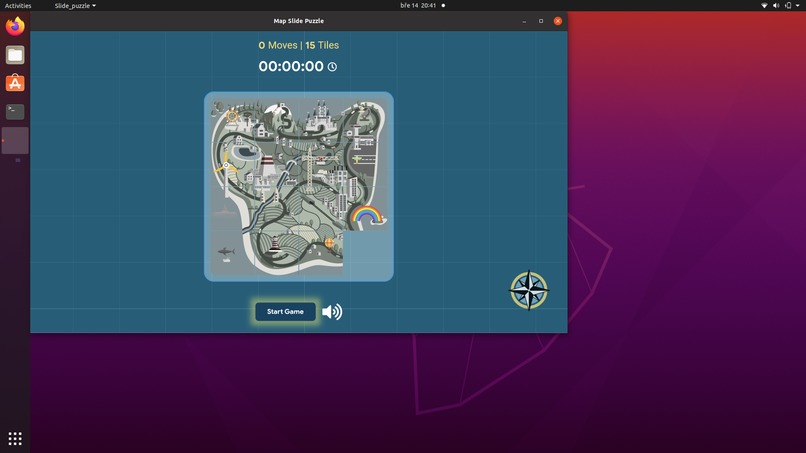This screenshot has height=453, width=806.
Task: Open the Activities overview
Action: 18,6
